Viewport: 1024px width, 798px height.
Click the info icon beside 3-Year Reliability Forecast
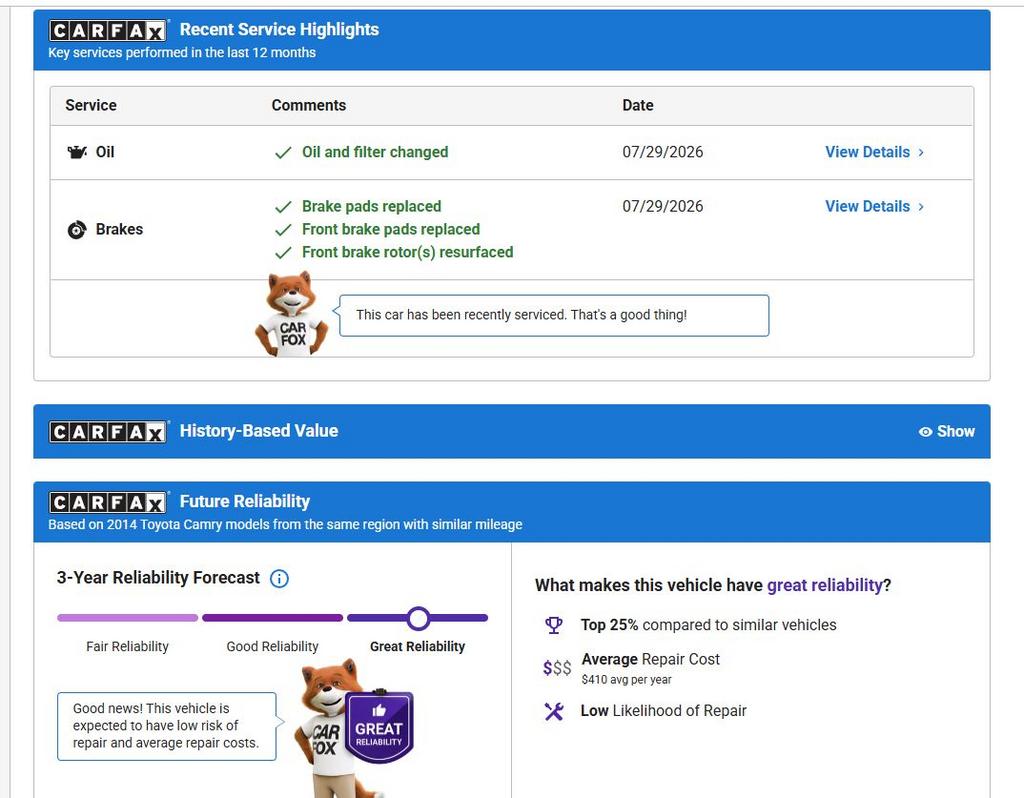click(x=280, y=579)
